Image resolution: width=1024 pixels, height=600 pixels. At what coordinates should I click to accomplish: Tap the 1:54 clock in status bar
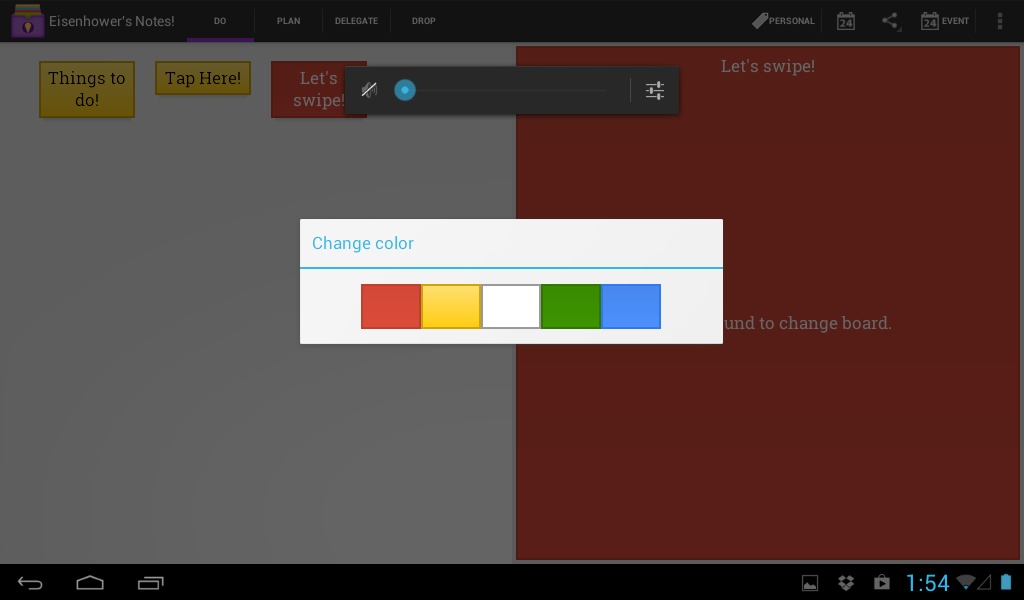click(x=927, y=582)
